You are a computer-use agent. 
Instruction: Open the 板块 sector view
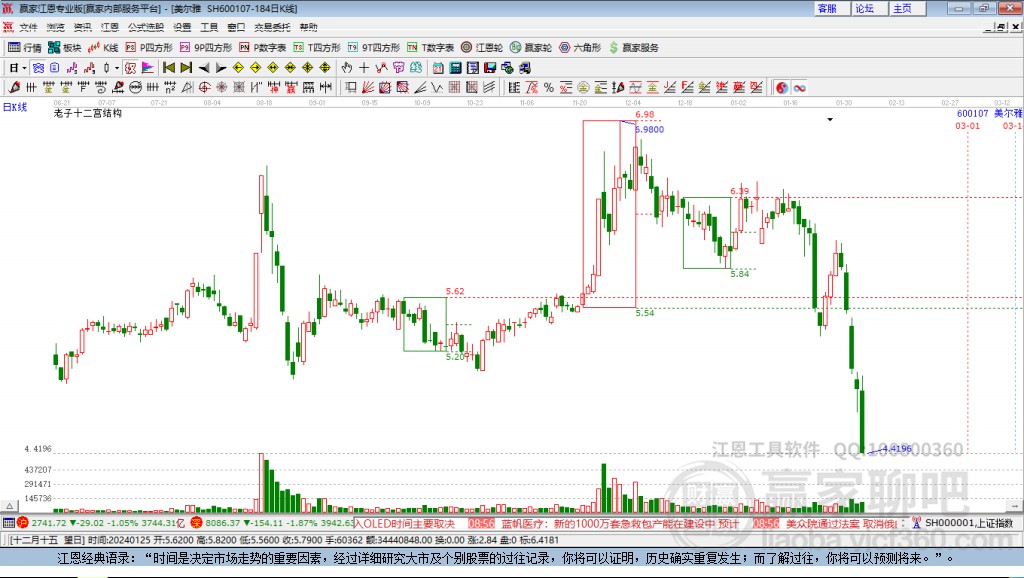tap(65, 48)
